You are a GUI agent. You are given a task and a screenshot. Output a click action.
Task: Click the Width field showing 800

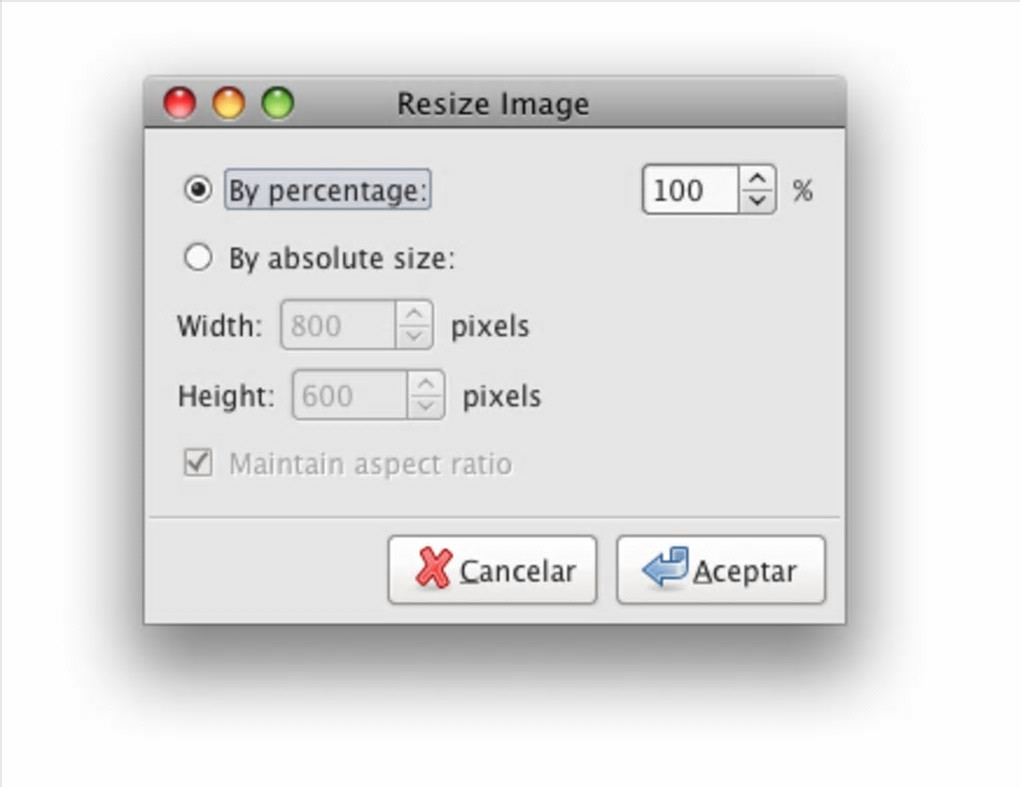tap(337, 326)
